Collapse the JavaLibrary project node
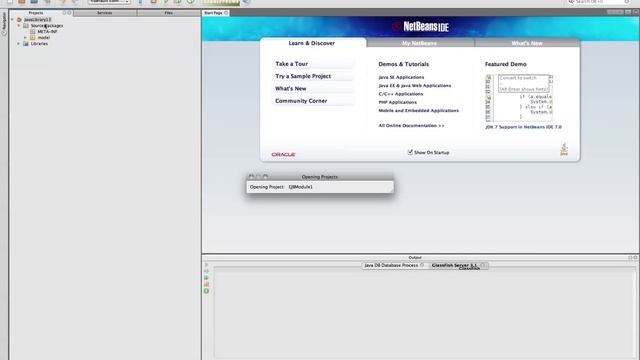Screen dimensions: 640x360 [13, 20]
